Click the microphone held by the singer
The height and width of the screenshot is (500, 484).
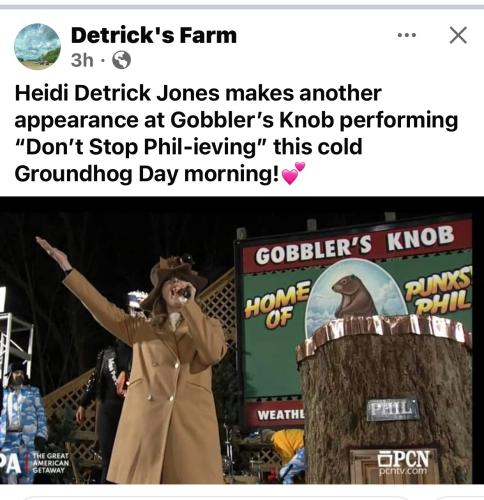184,293
